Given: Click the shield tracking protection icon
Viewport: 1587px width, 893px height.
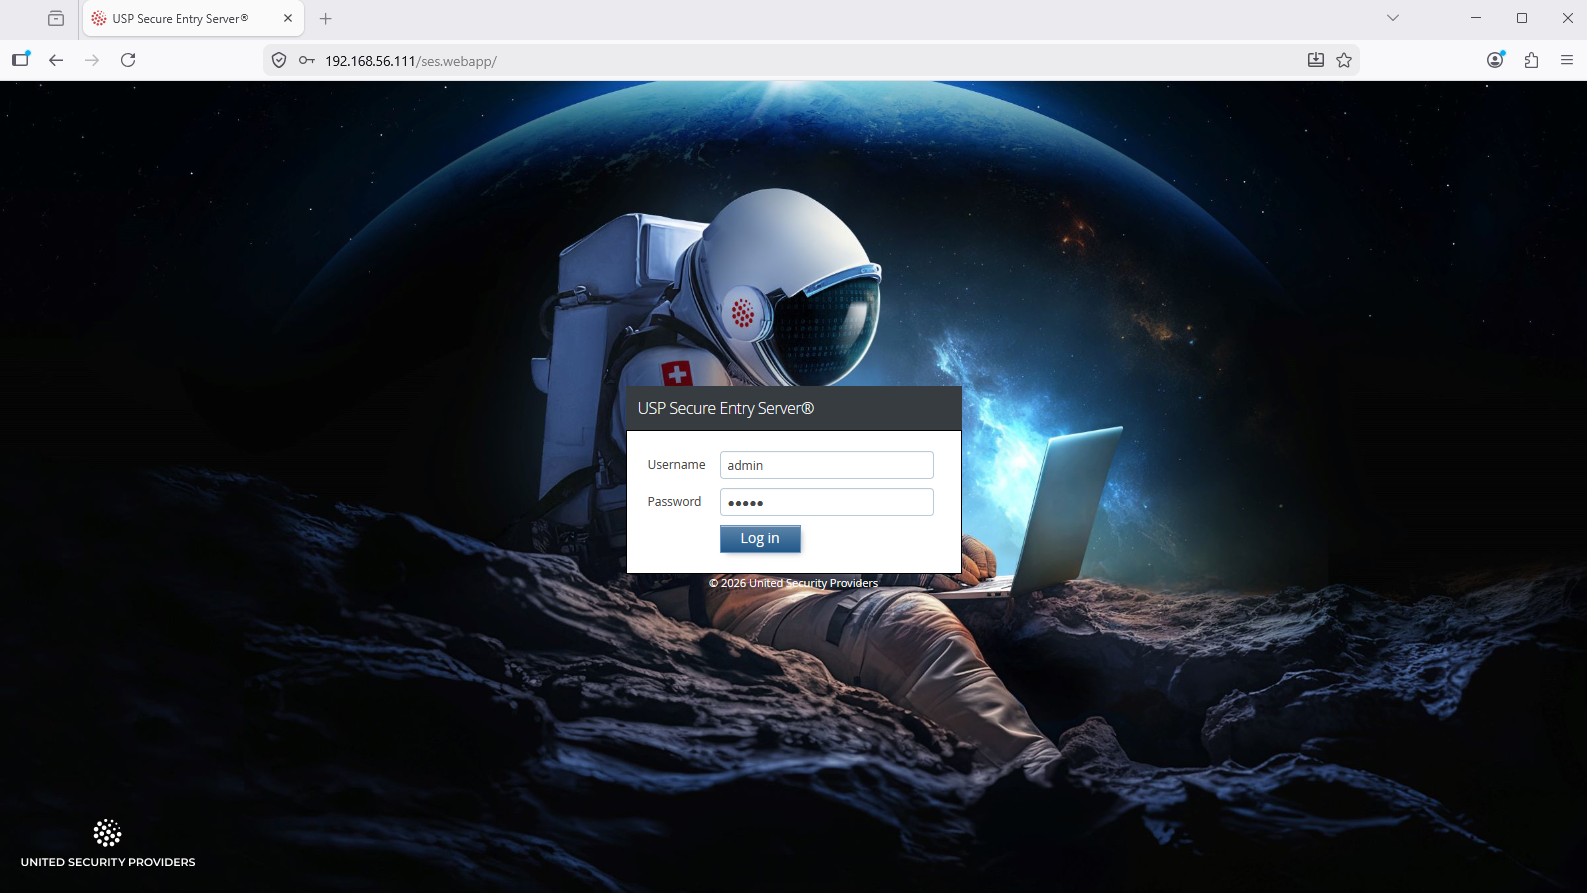Looking at the screenshot, I should point(279,60).
